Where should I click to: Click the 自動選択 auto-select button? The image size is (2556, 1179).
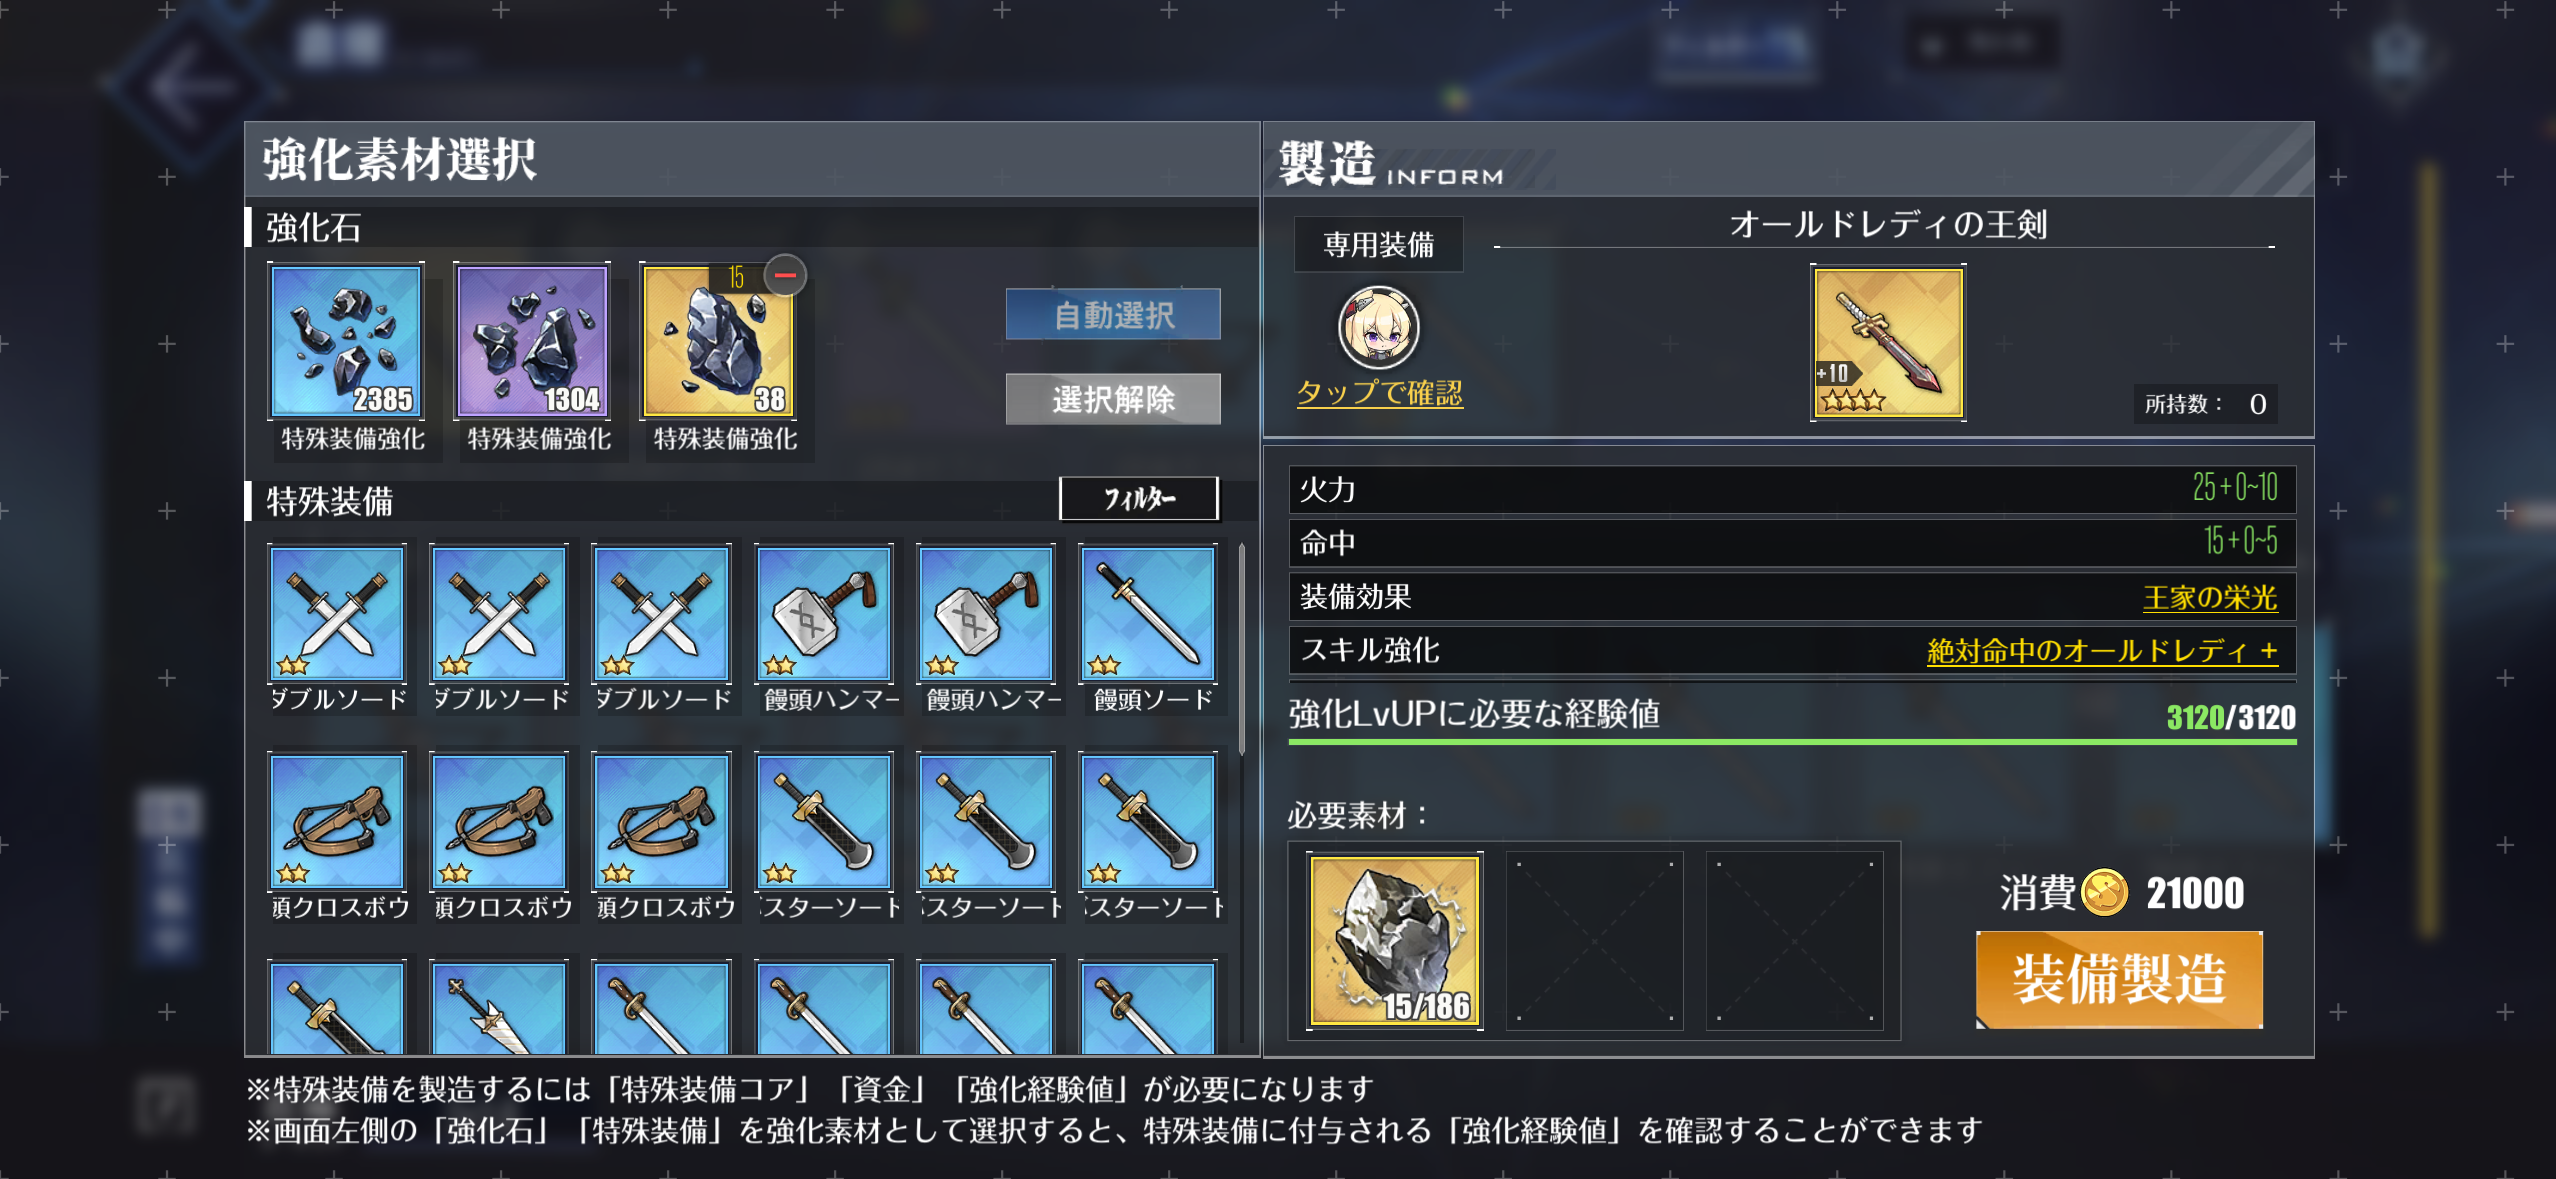1113,315
